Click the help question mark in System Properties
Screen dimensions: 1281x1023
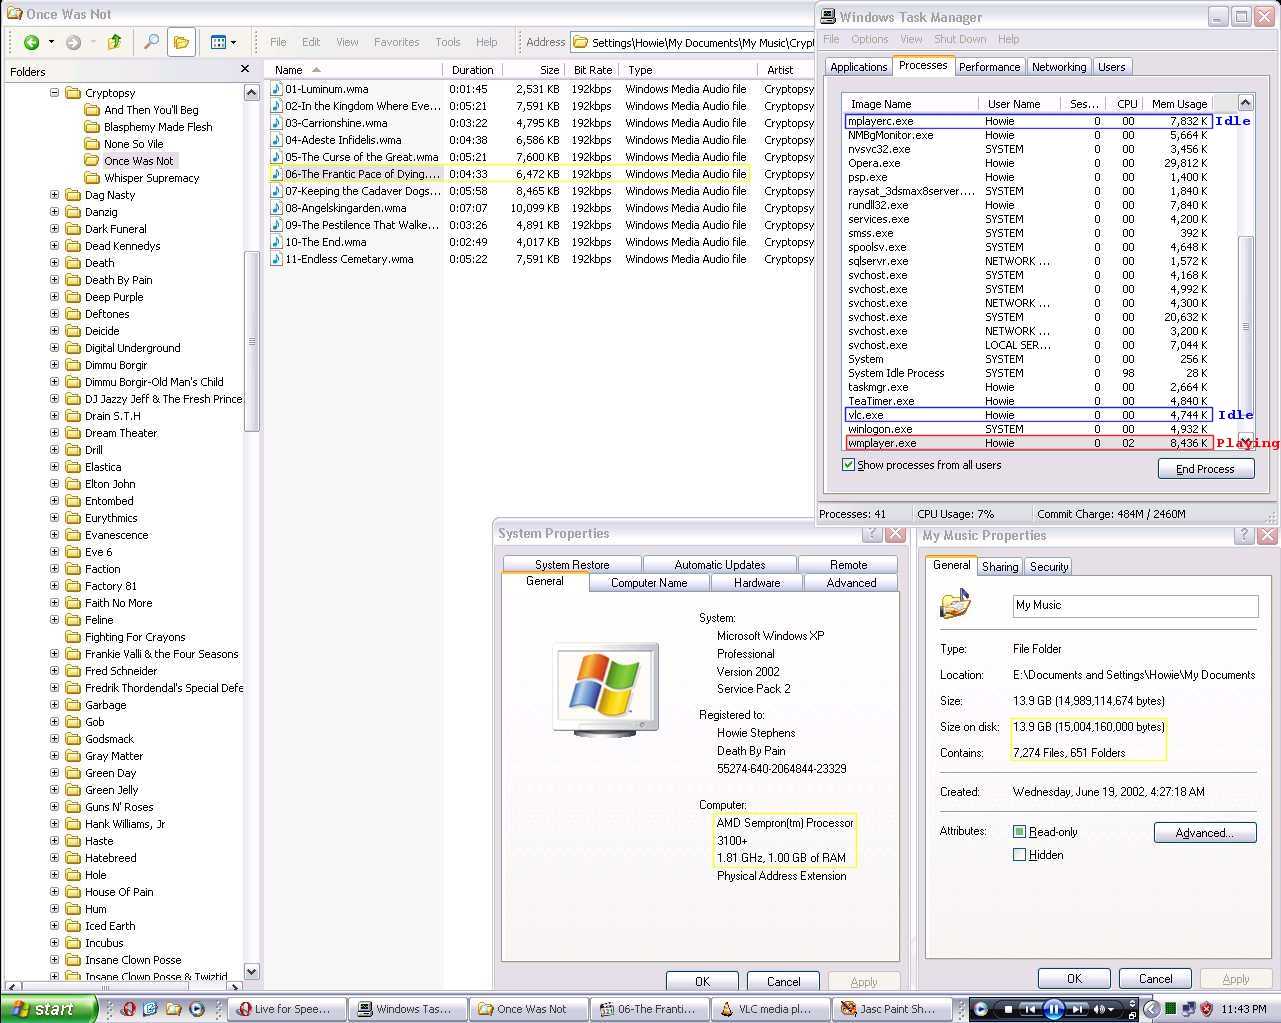coord(873,535)
